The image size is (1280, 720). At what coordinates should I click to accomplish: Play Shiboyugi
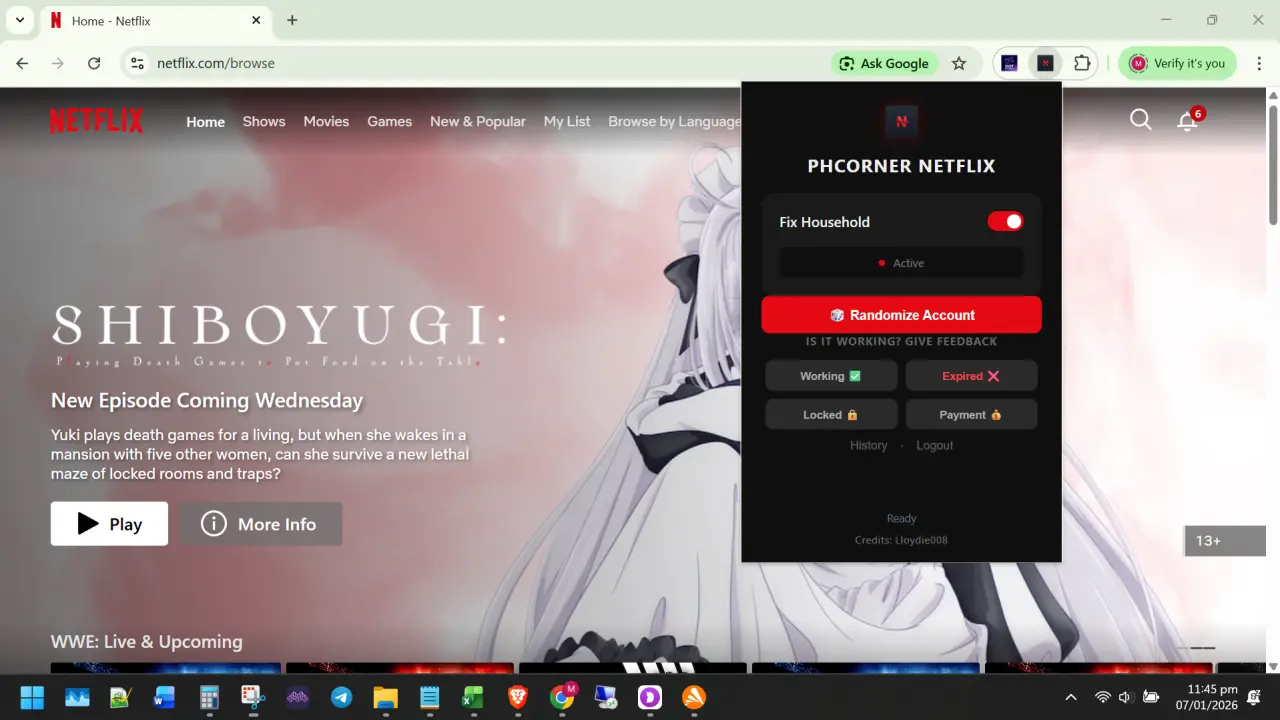pos(109,524)
